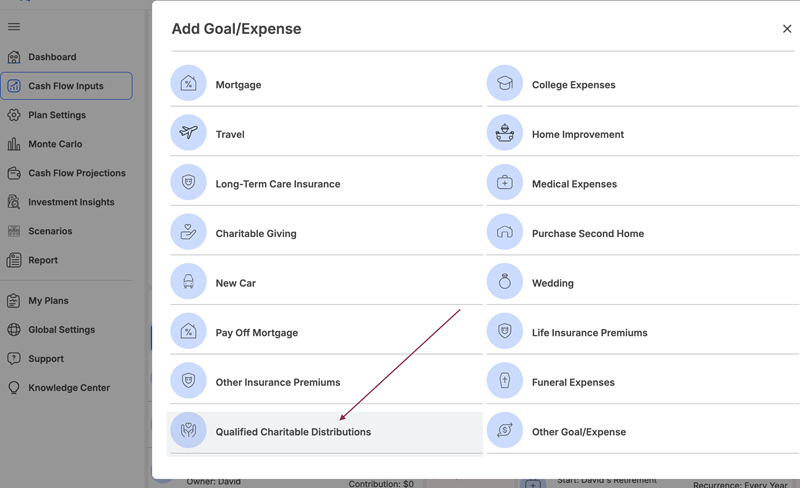Click the Life Insurance Premiums shield icon
This screenshot has width=800, height=489.
coord(505,331)
